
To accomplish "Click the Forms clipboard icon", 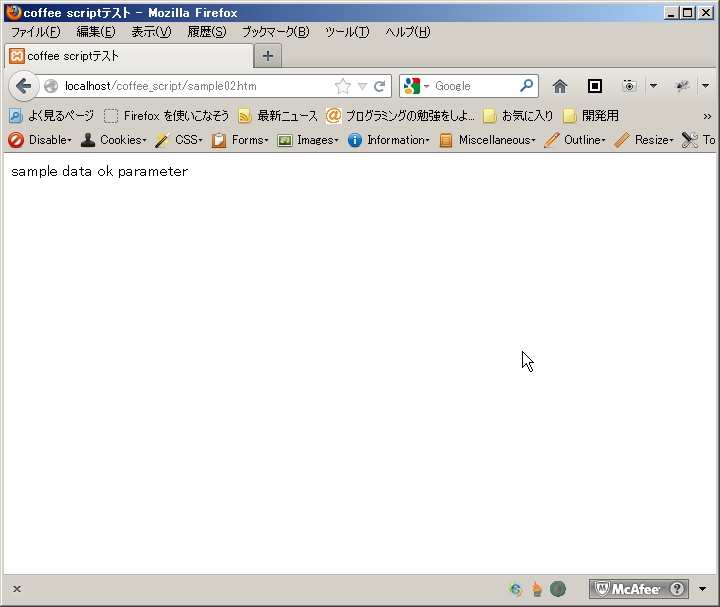I will point(219,140).
